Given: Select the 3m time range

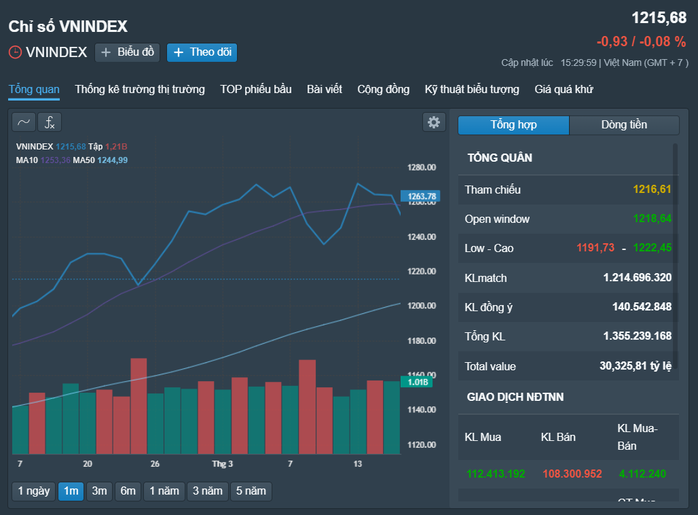Looking at the screenshot, I should coord(99,491).
